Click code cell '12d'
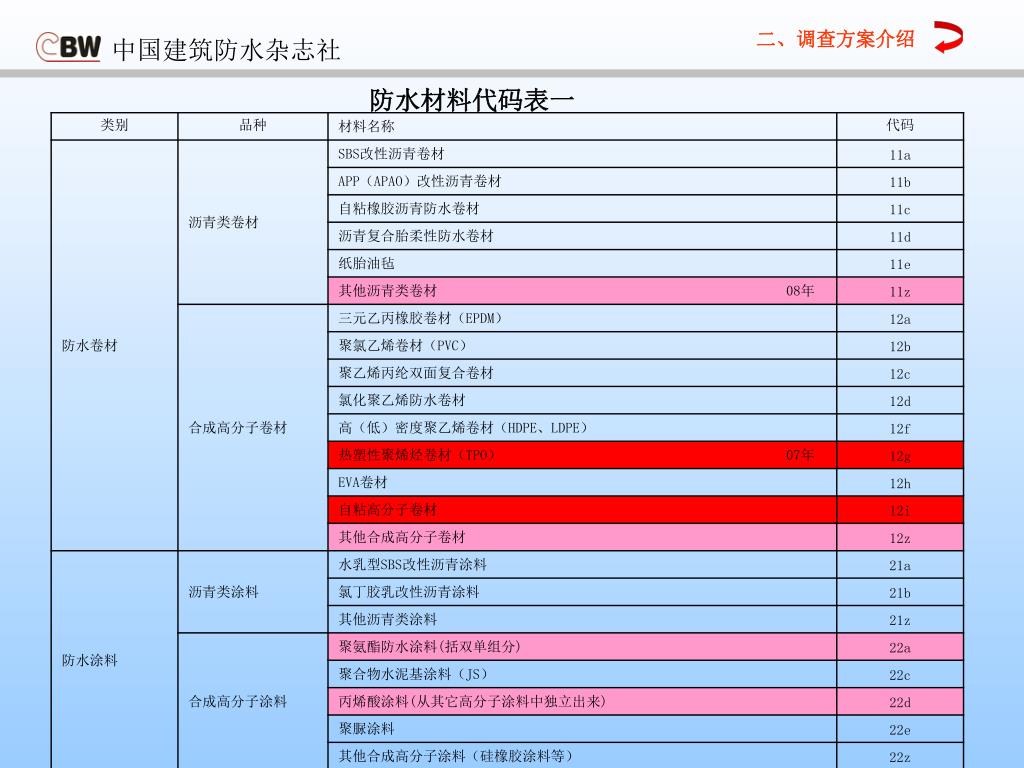This screenshot has height=768, width=1024. point(900,400)
